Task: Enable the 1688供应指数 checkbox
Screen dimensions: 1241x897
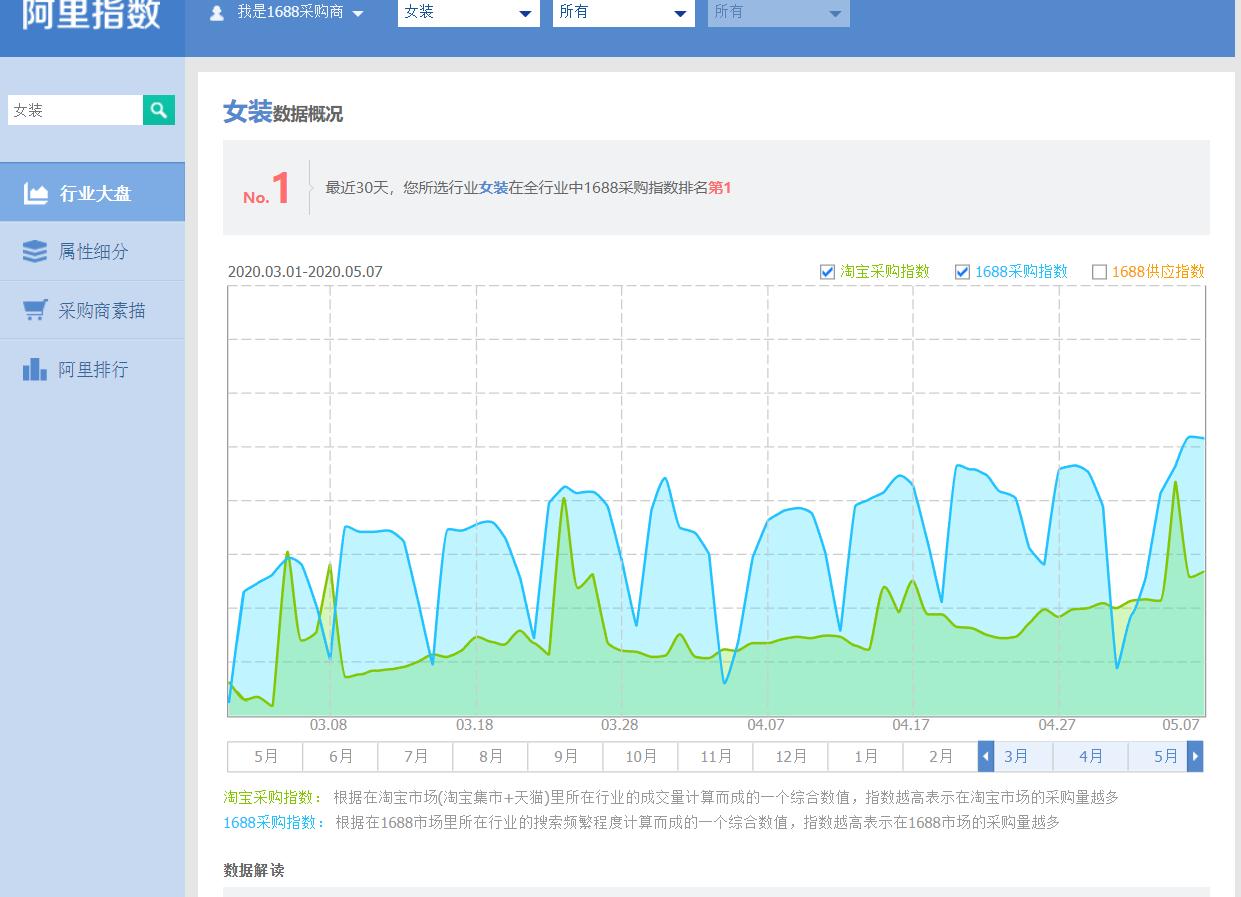Action: coord(1099,272)
